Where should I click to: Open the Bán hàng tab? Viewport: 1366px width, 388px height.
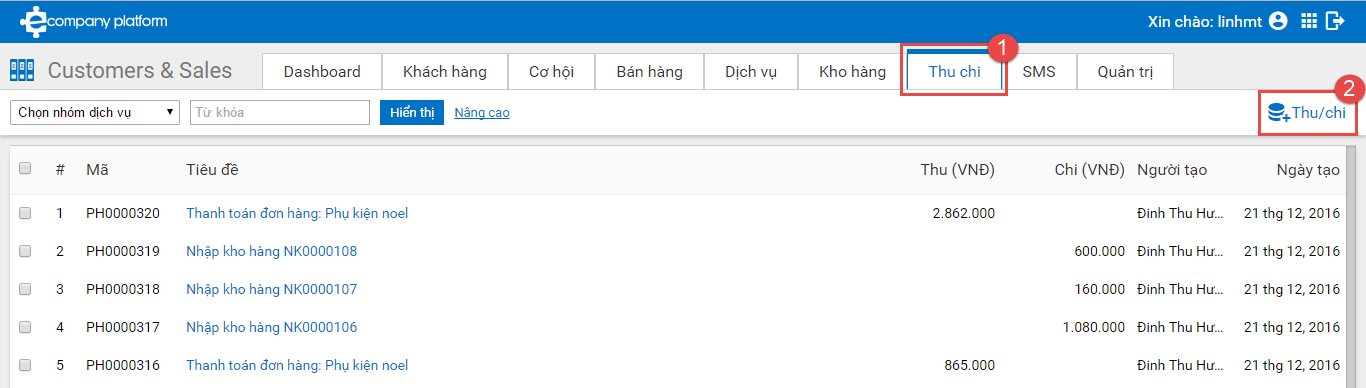650,72
